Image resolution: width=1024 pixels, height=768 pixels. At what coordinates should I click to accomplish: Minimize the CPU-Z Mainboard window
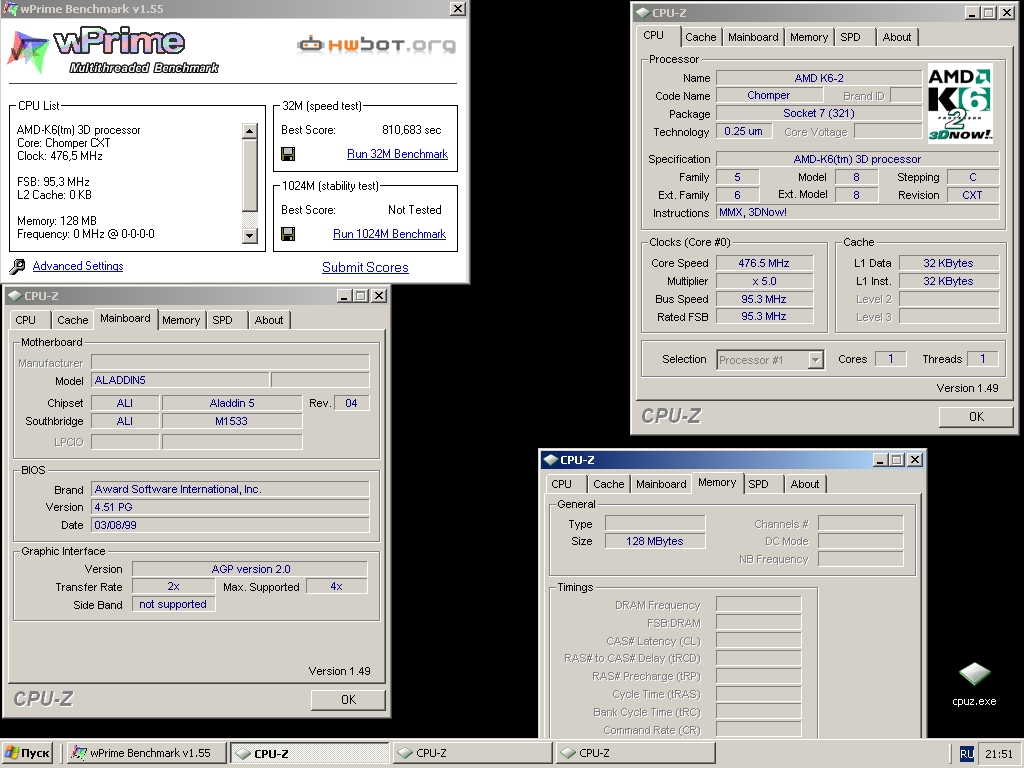coord(344,296)
